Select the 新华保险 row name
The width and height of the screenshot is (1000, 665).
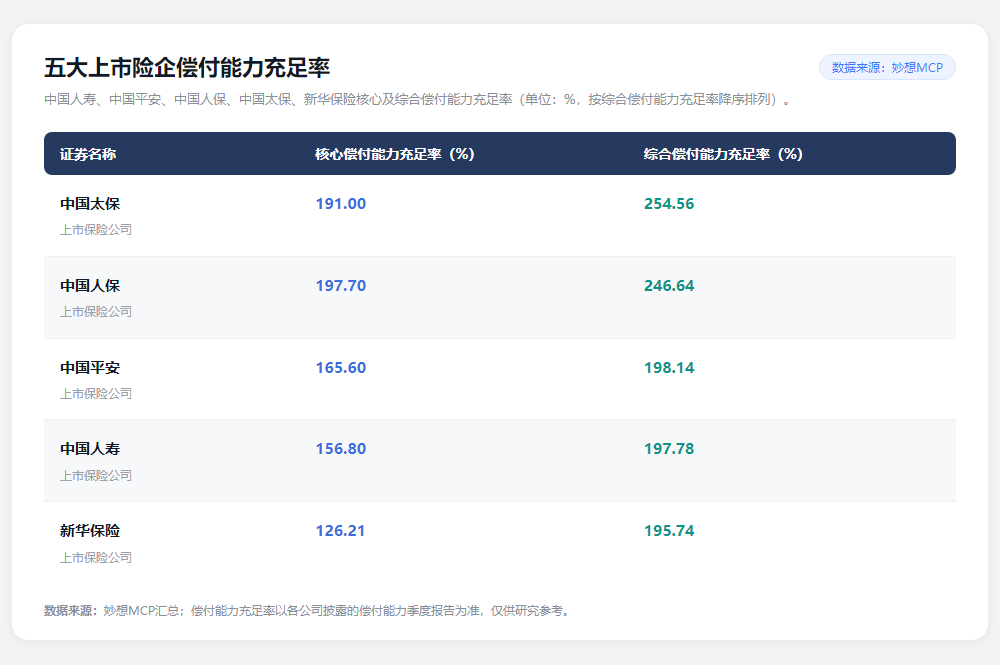tap(90, 531)
